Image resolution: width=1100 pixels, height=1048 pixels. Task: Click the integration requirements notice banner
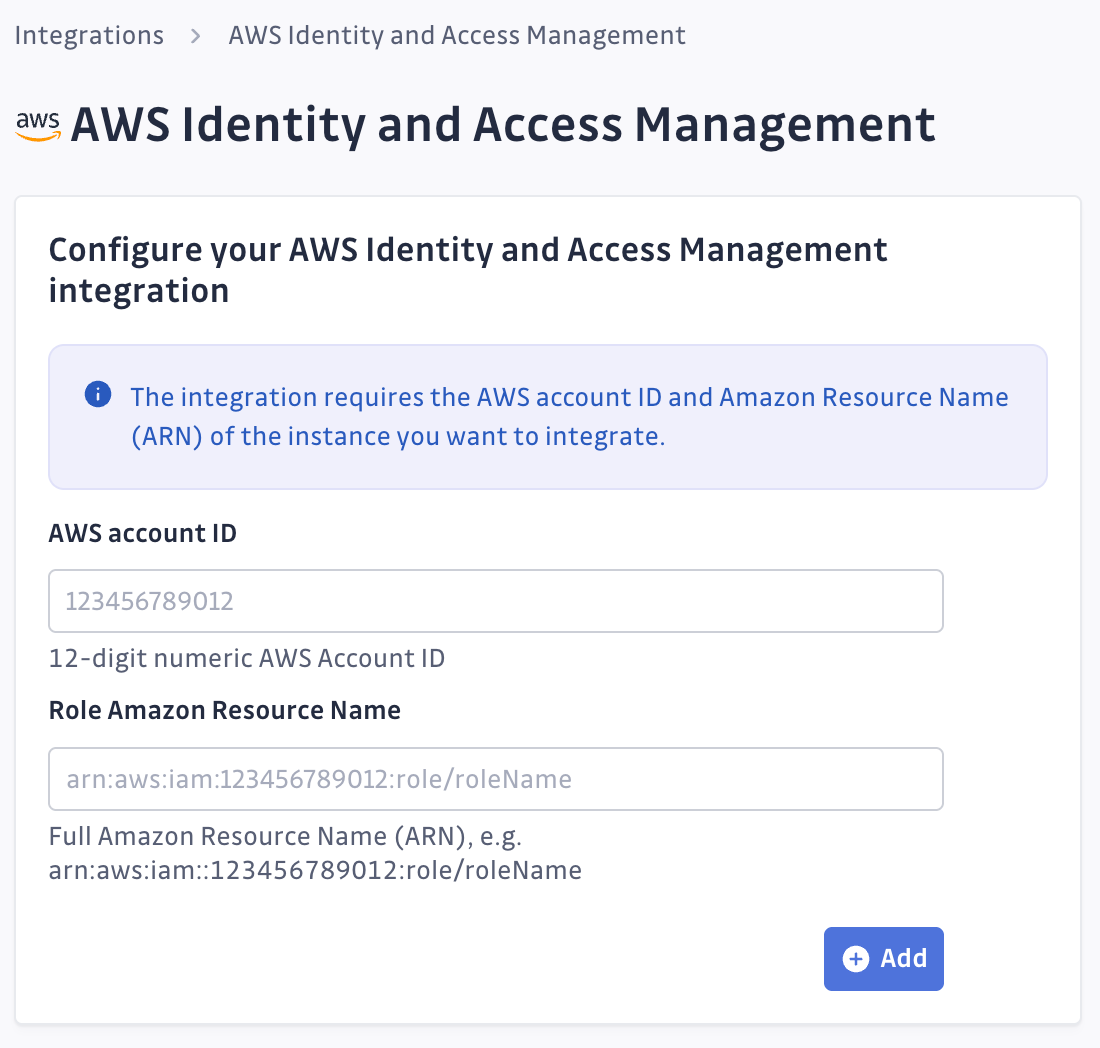547,417
